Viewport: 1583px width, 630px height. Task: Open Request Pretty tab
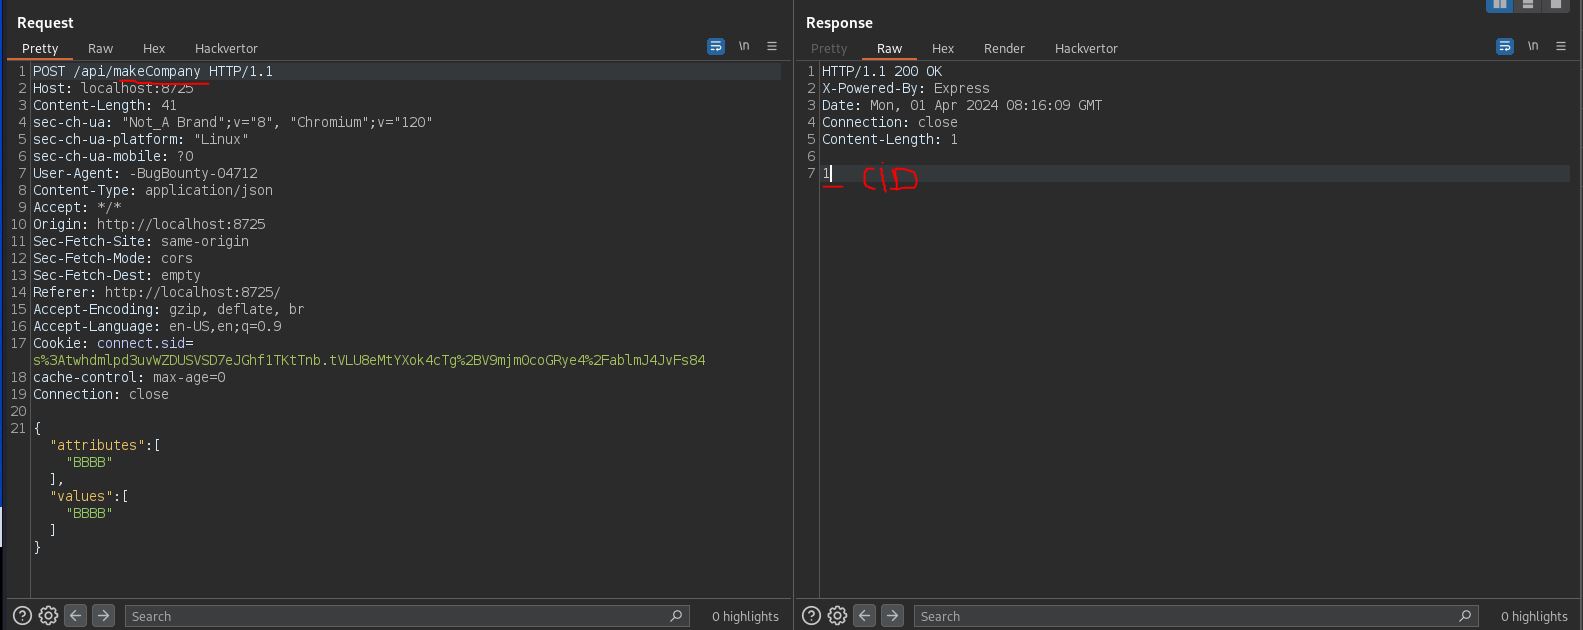40,48
